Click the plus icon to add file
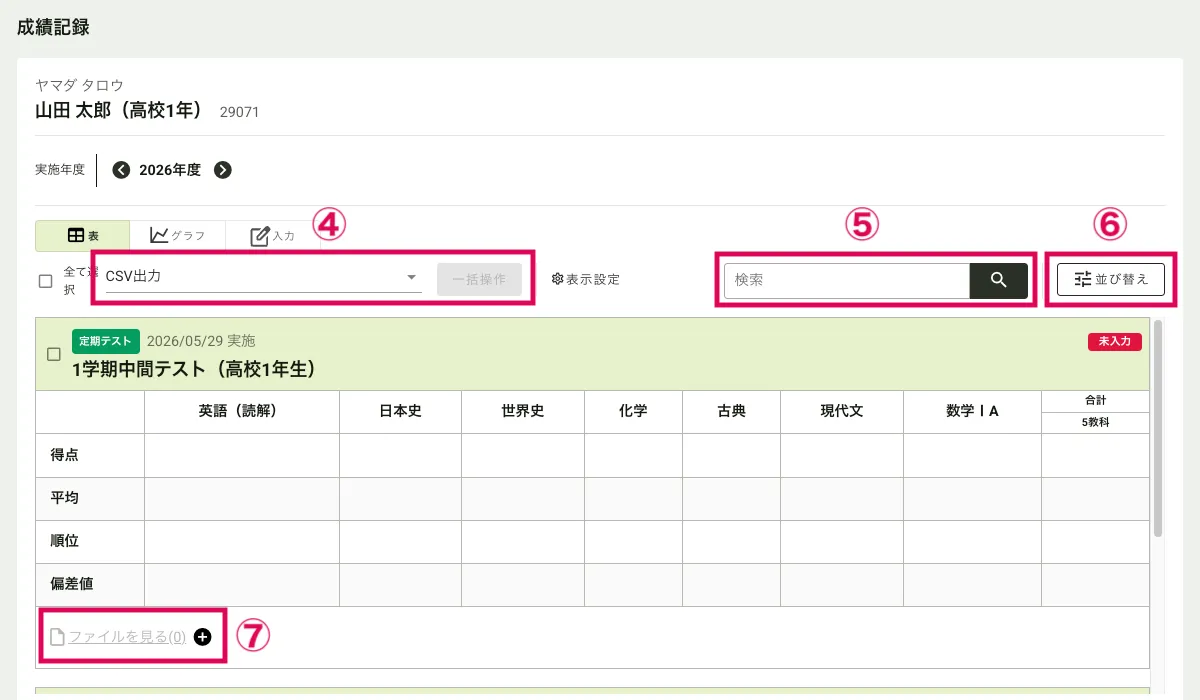Image resolution: width=1200 pixels, height=700 pixels. tap(203, 637)
